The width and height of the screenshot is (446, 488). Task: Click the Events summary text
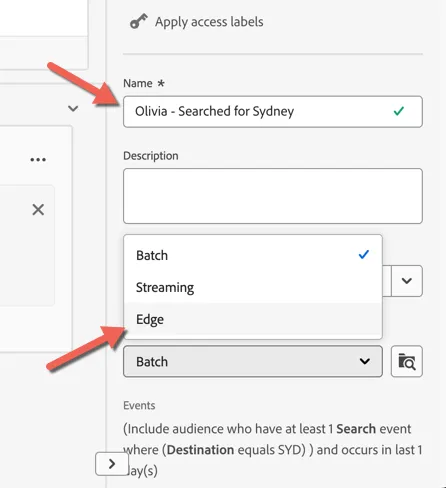tap(273, 449)
